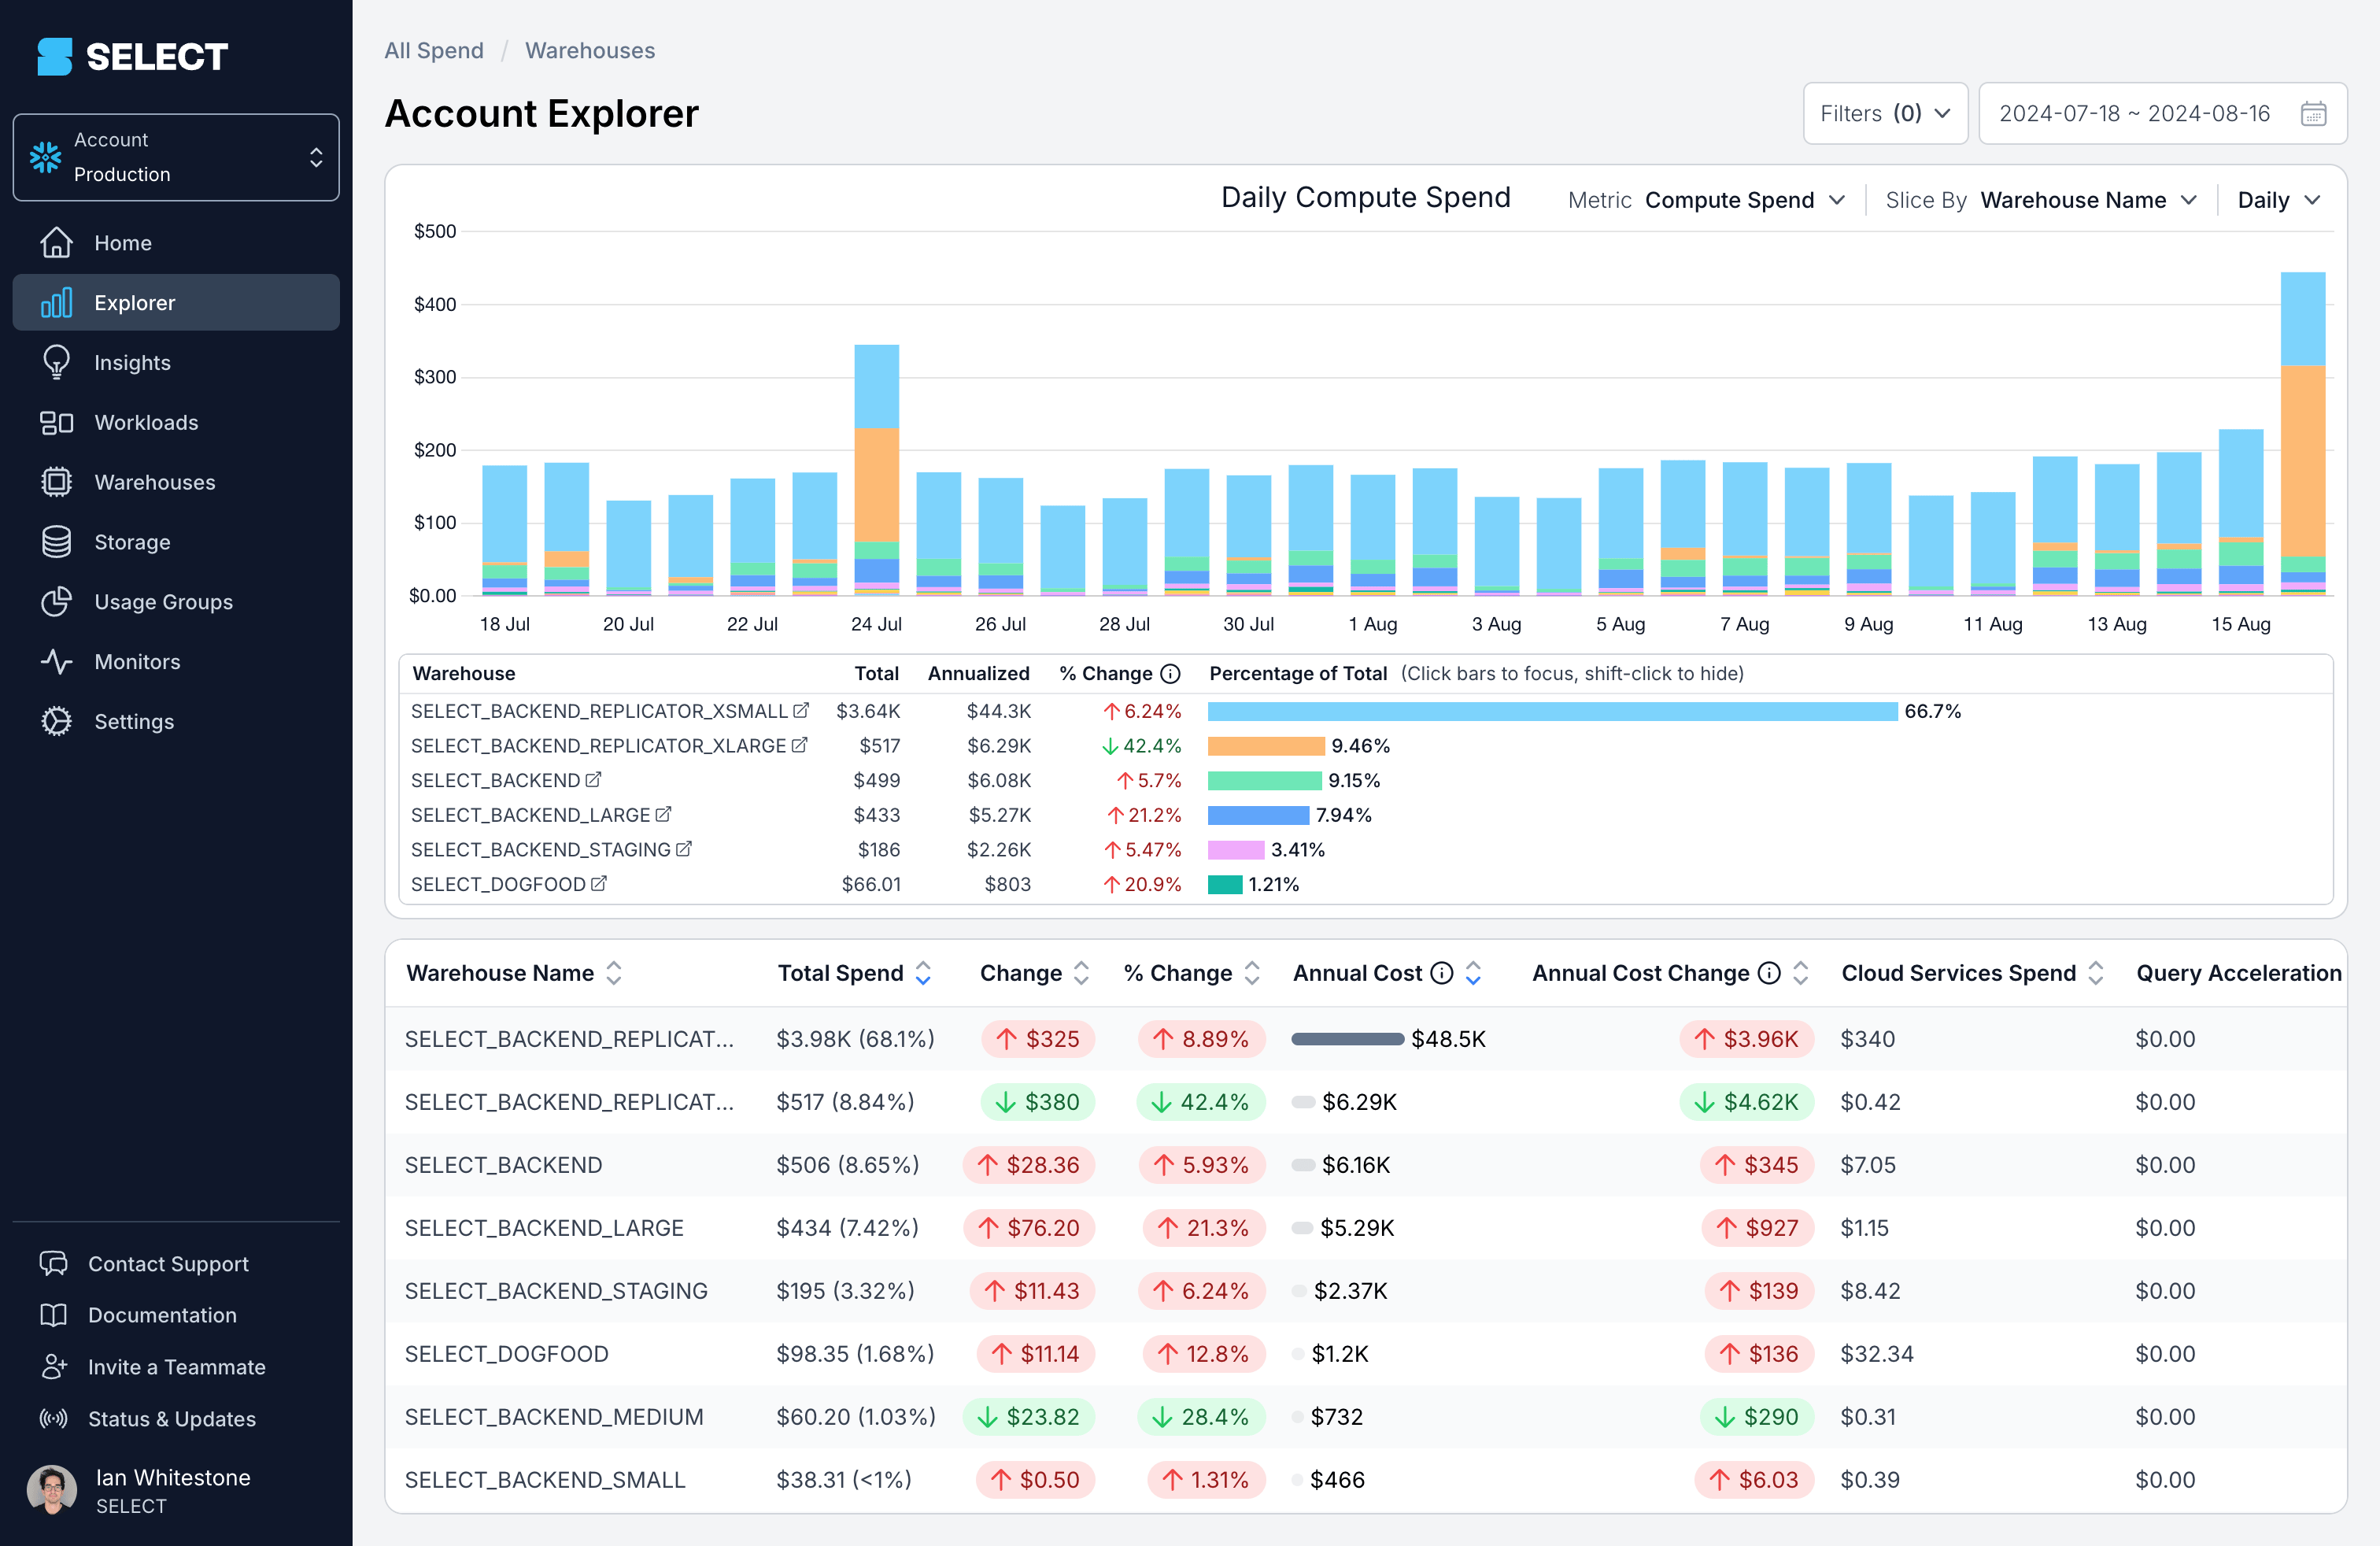Go to Usage Groups page
The image size is (2380, 1546).
(163, 602)
